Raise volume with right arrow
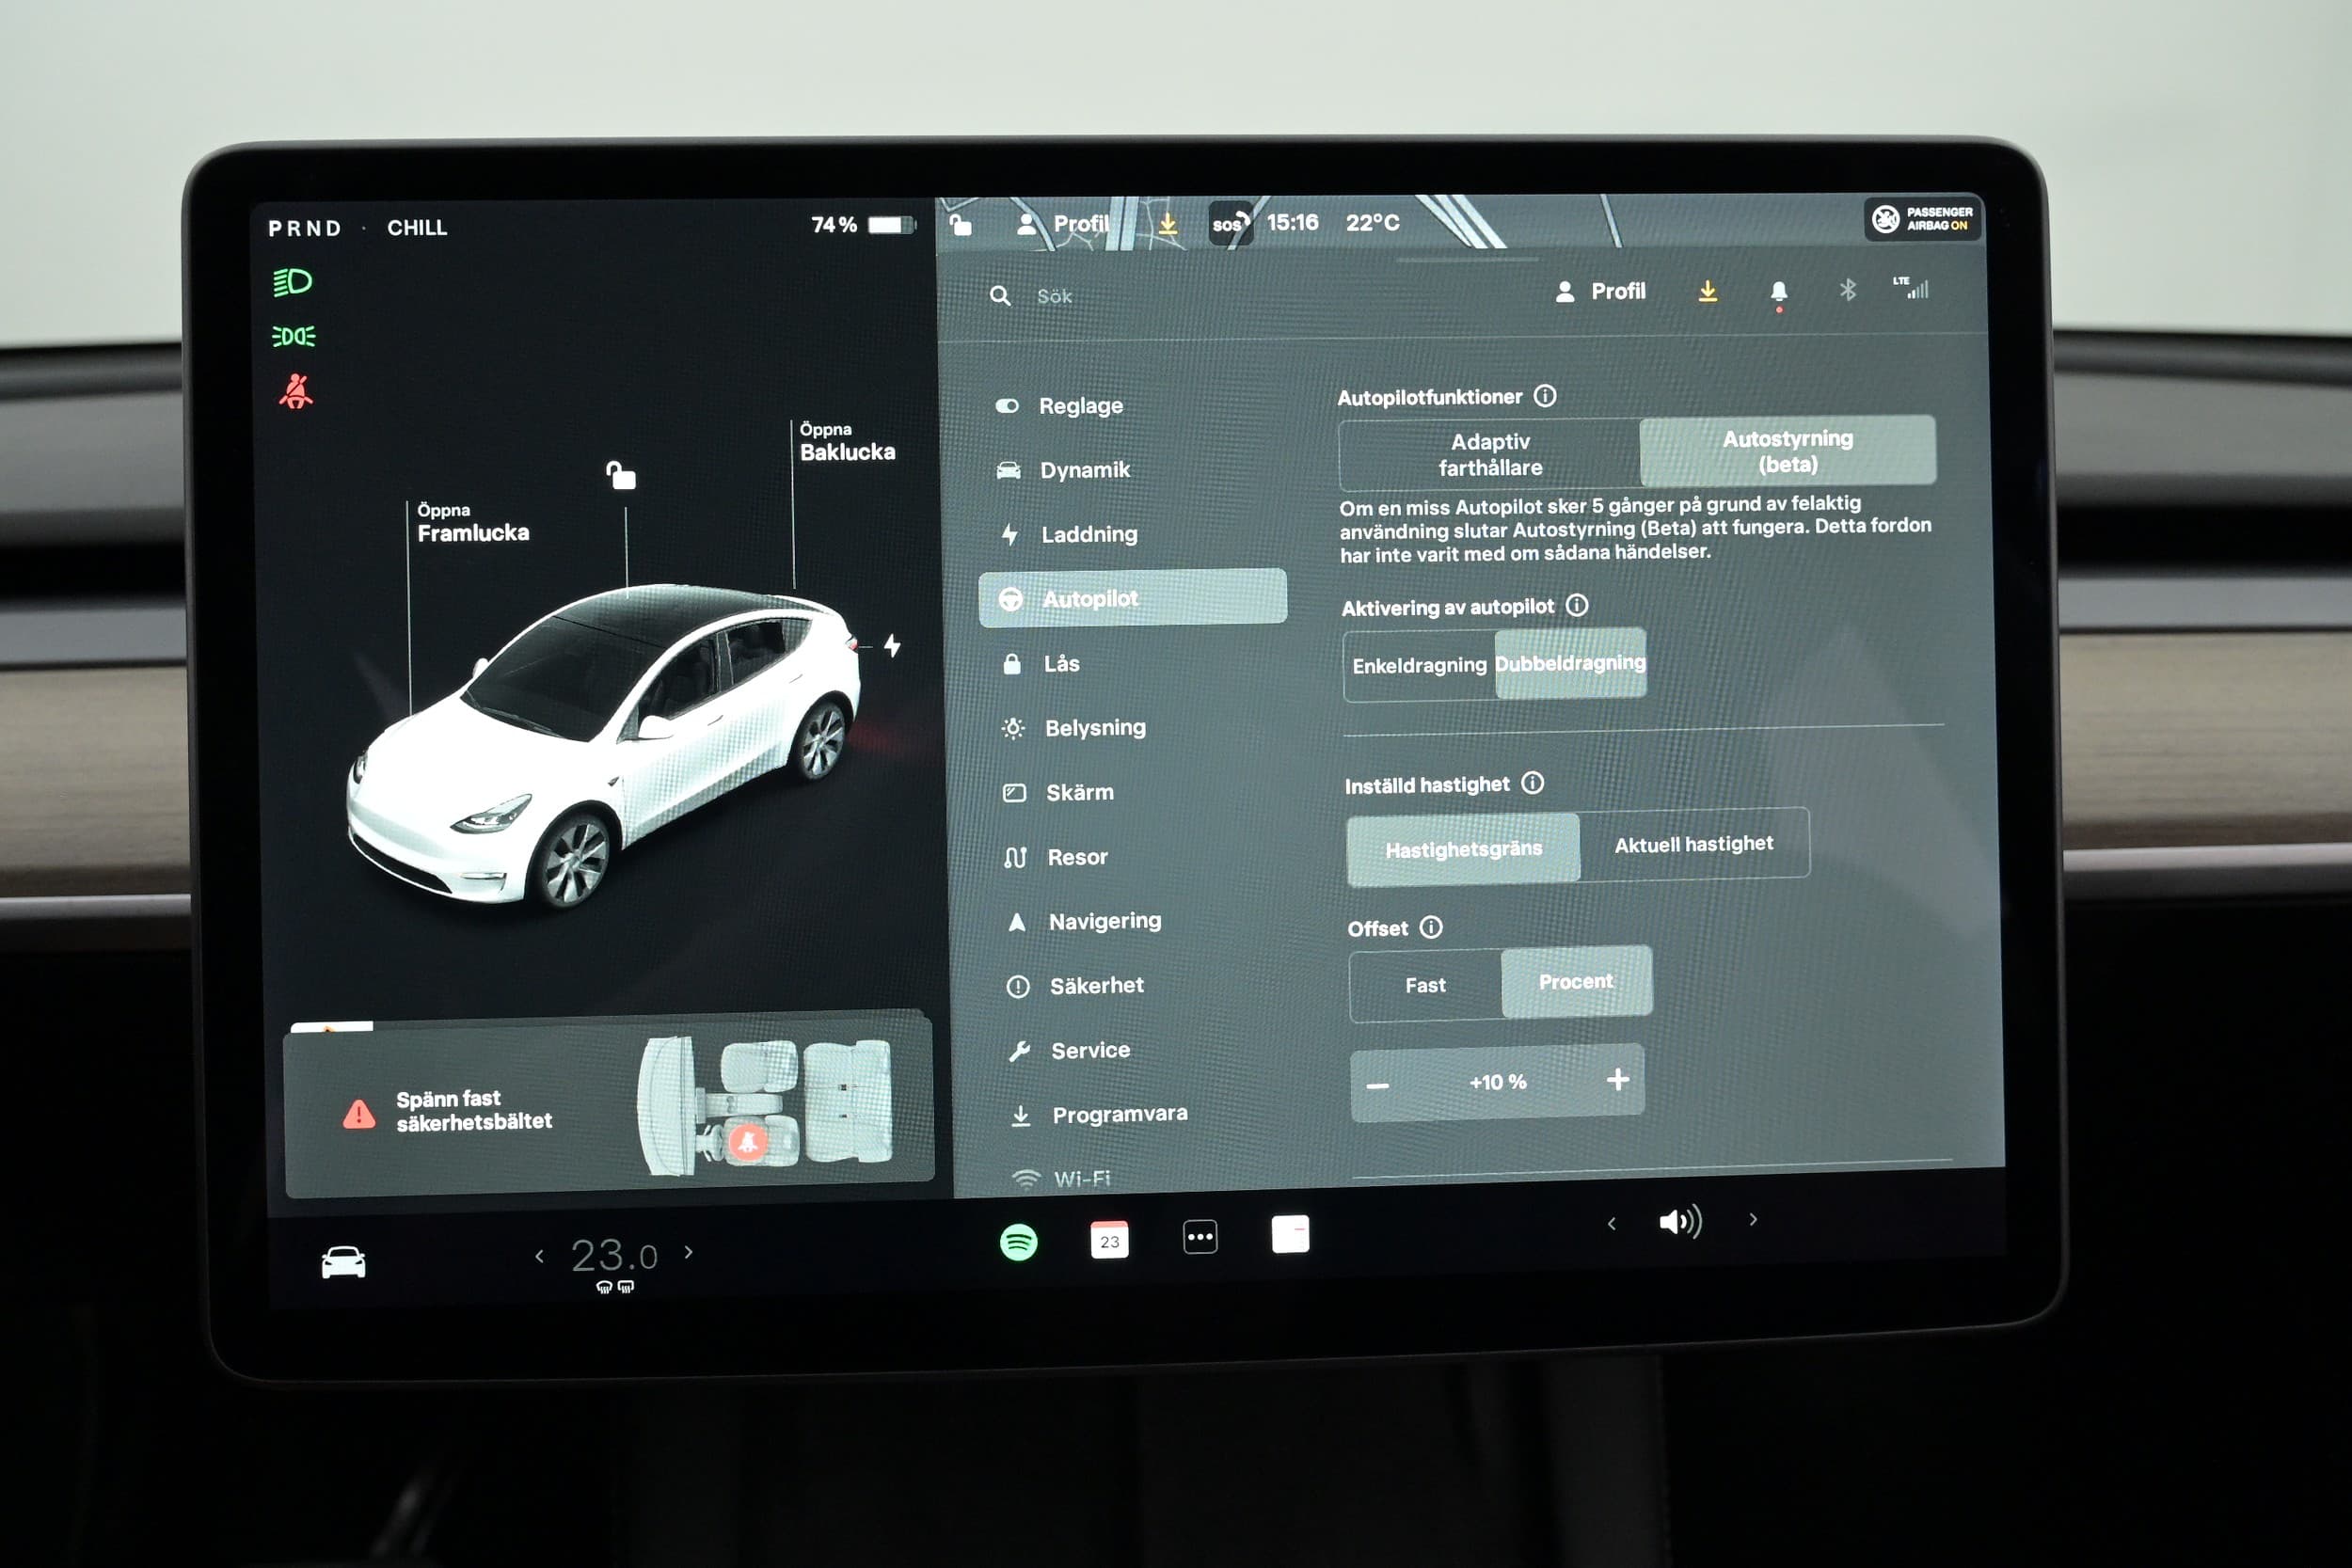This screenshot has height=1568, width=2352. coord(1753,1219)
